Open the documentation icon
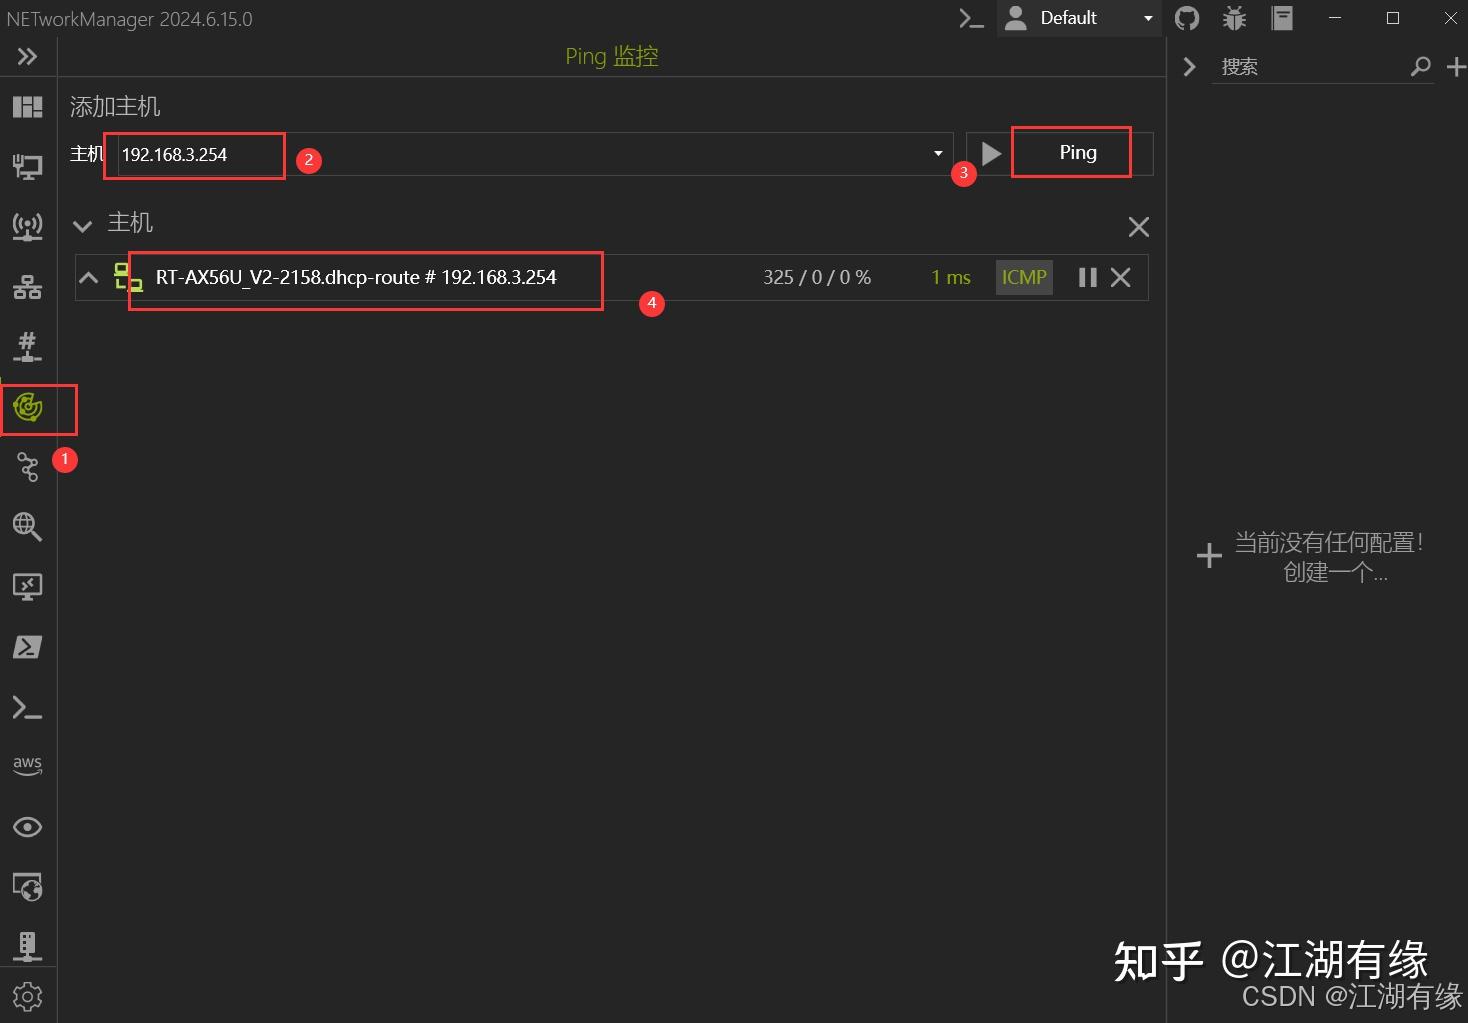Image resolution: width=1468 pixels, height=1023 pixels. (1281, 17)
